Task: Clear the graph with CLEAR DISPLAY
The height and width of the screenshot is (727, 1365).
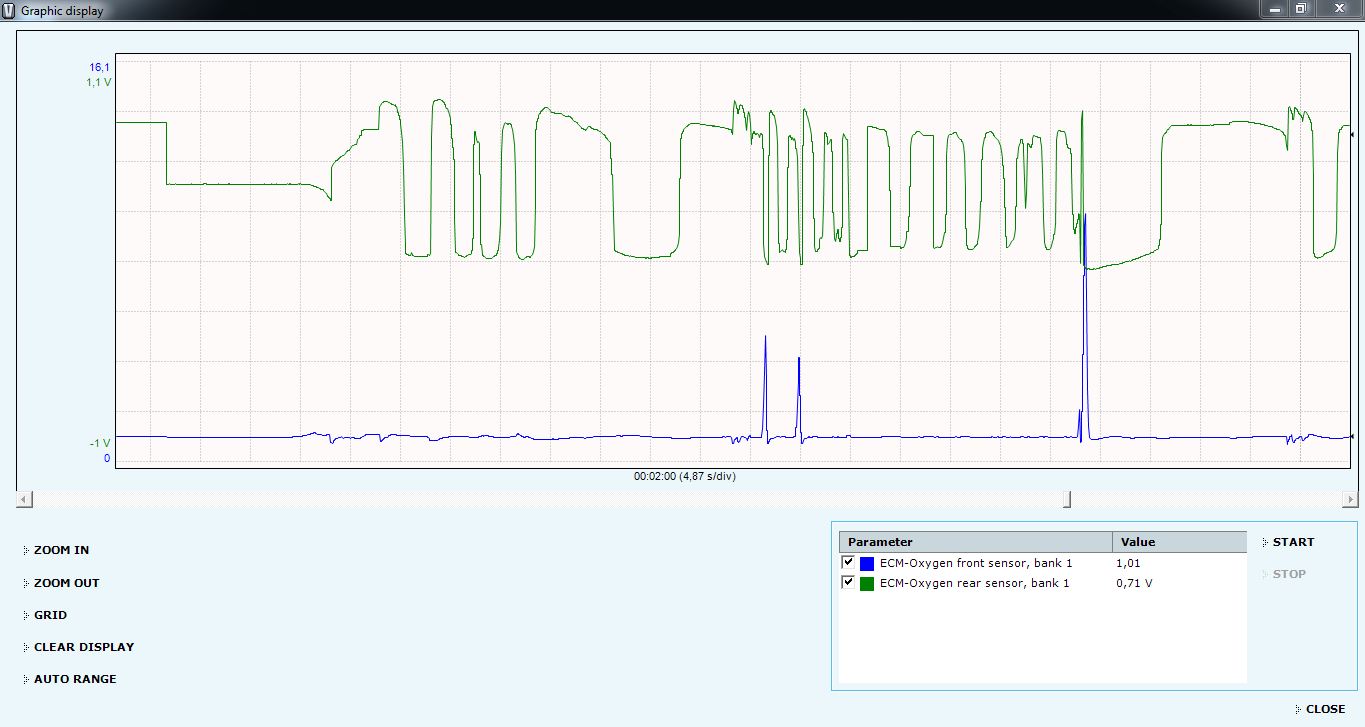Action: coord(83,647)
